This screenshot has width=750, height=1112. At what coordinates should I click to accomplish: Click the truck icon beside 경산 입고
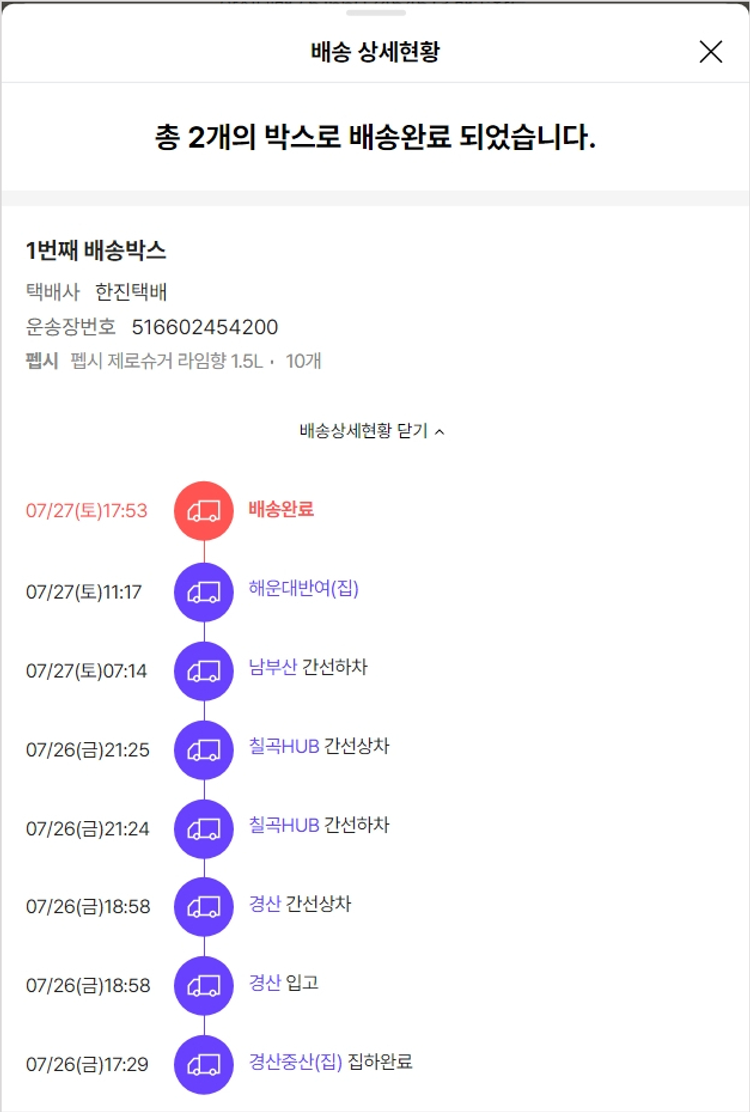pyautogui.click(x=204, y=985)
